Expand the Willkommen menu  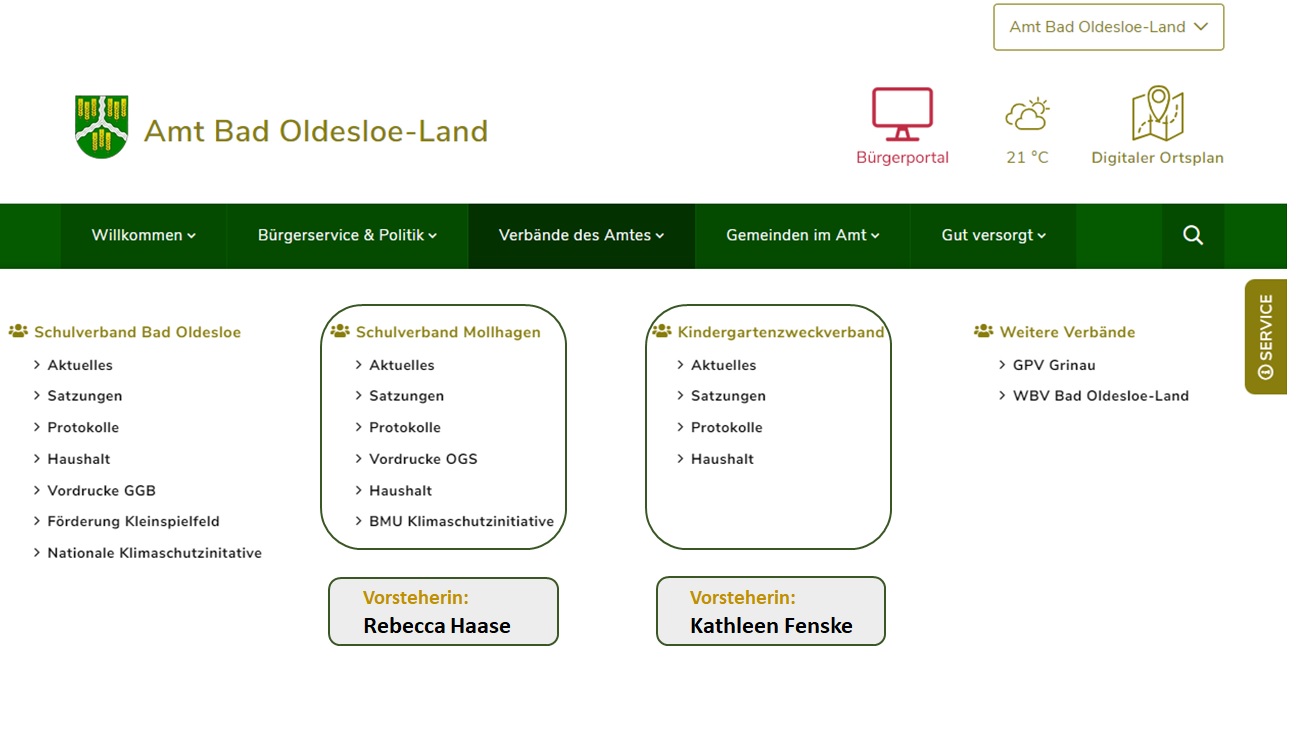[x=143, y=235]
